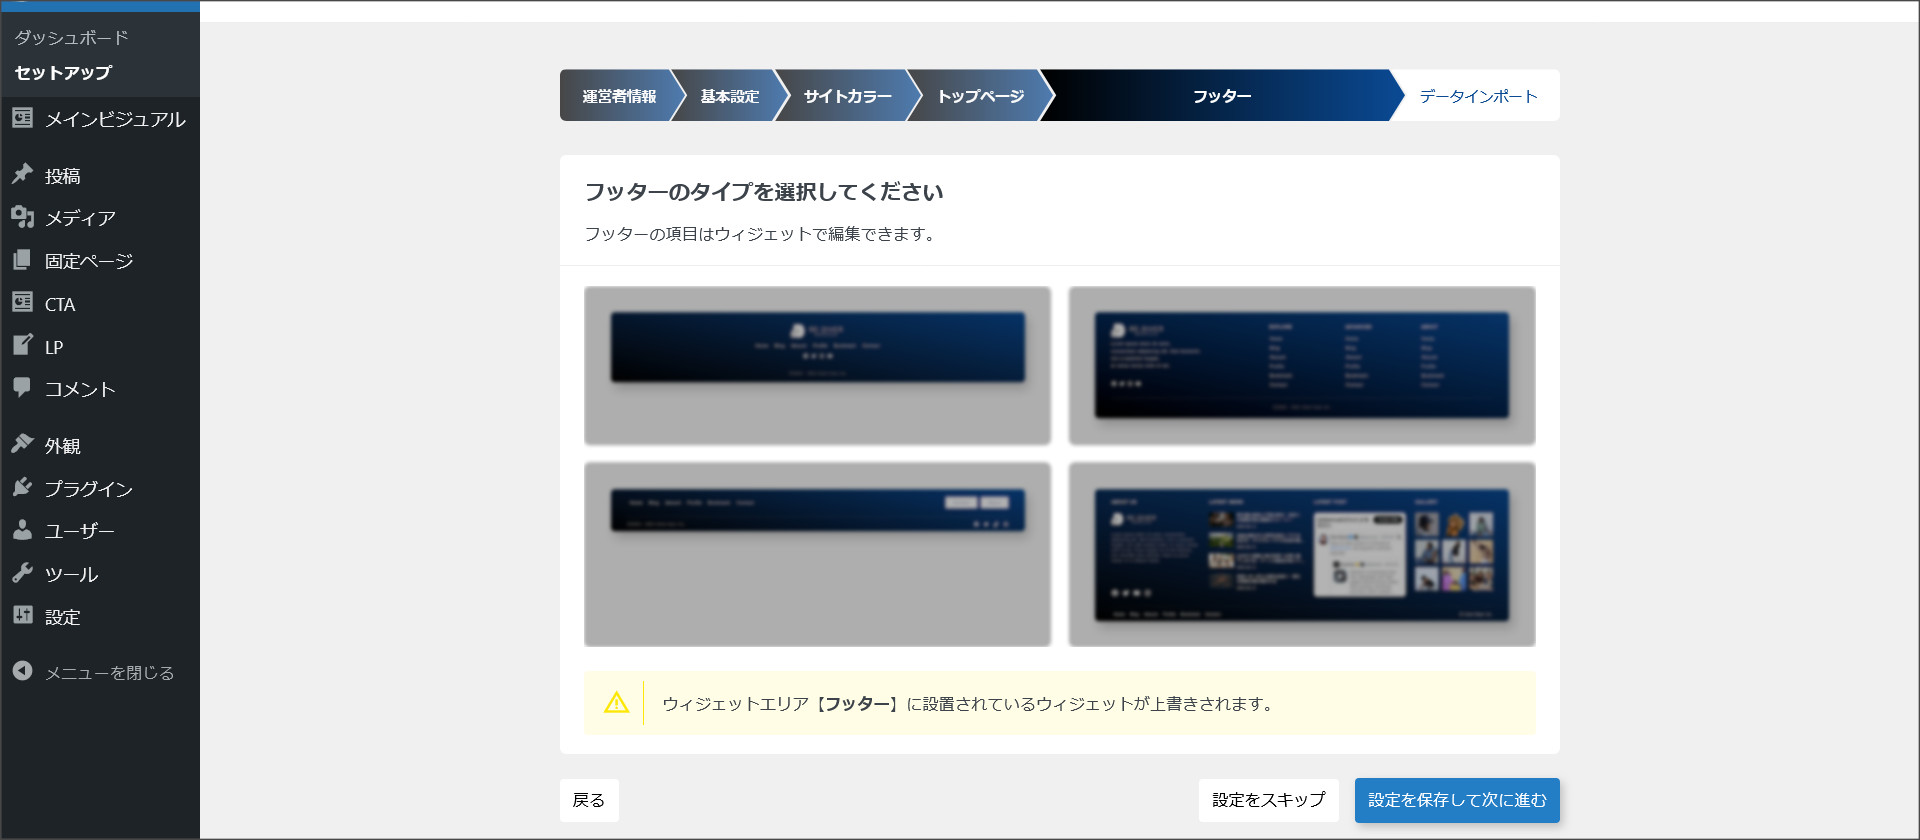Go to the サイトカラー step
This screenshot has width=1920, height=840.
(x=846, y=96)
